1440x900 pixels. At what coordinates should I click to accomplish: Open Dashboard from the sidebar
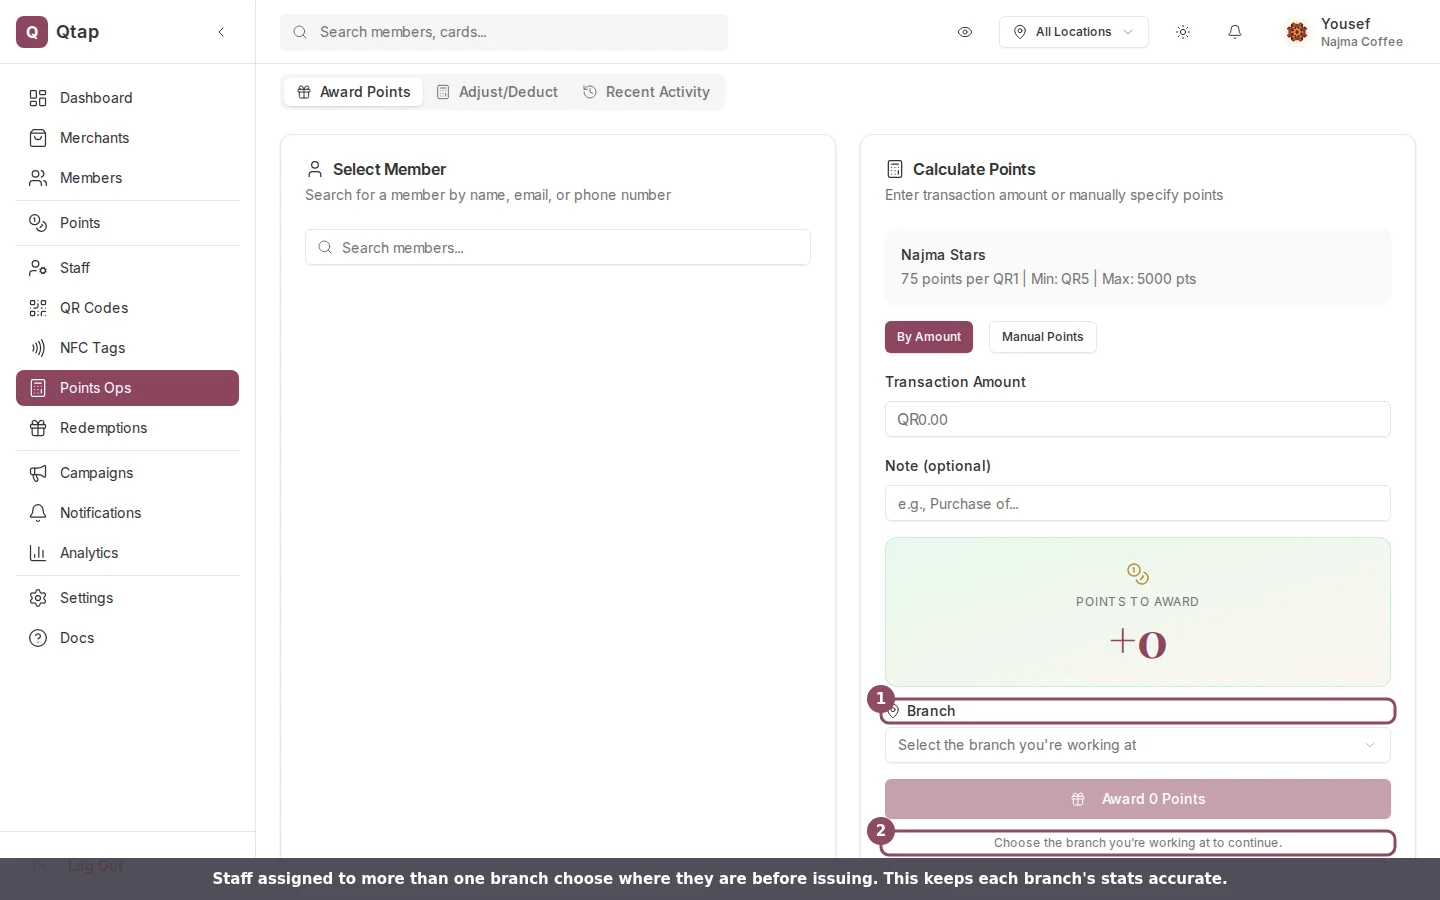(127, 98)
